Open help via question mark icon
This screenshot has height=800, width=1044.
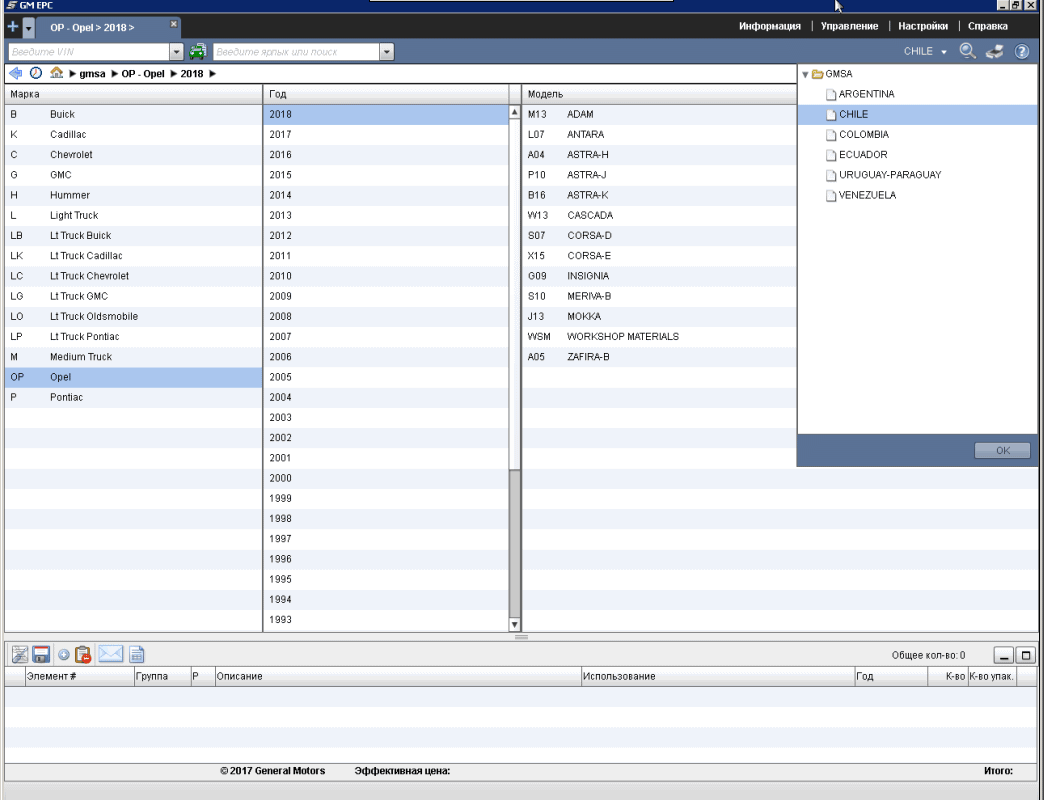(1022, 52)
